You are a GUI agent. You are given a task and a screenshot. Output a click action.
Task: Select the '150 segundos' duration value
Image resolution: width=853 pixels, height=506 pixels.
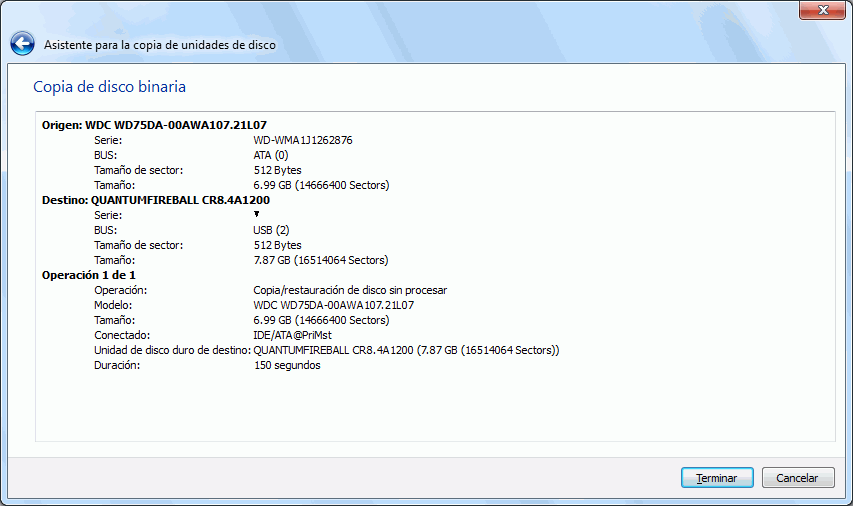(x=287, y=365)
